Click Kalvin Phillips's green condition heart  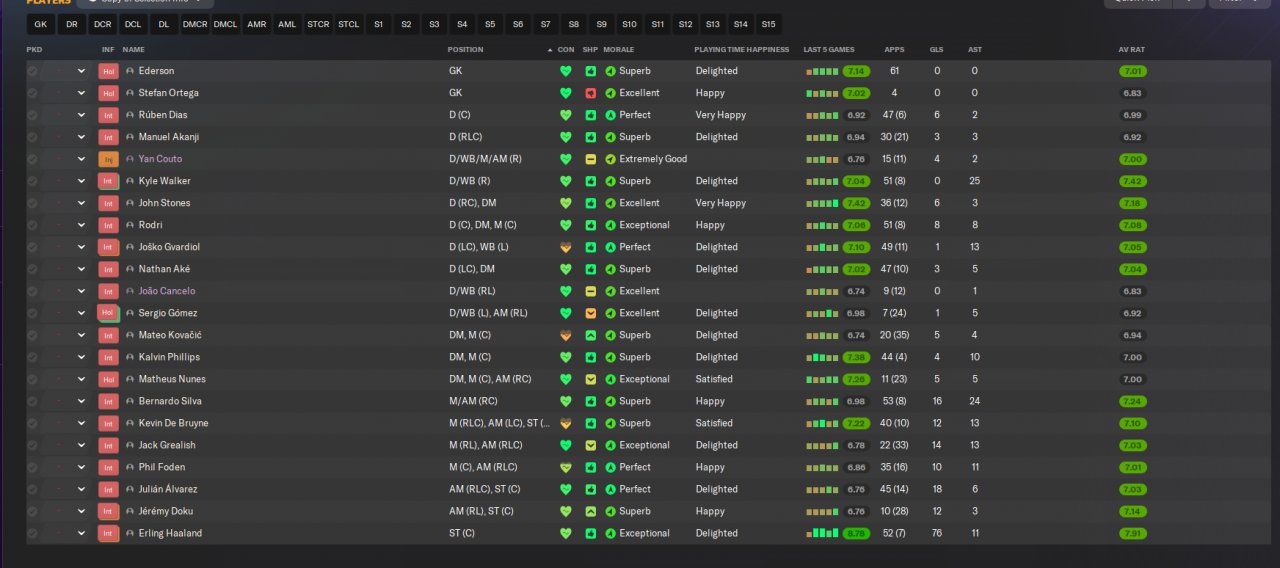[565, 357]
